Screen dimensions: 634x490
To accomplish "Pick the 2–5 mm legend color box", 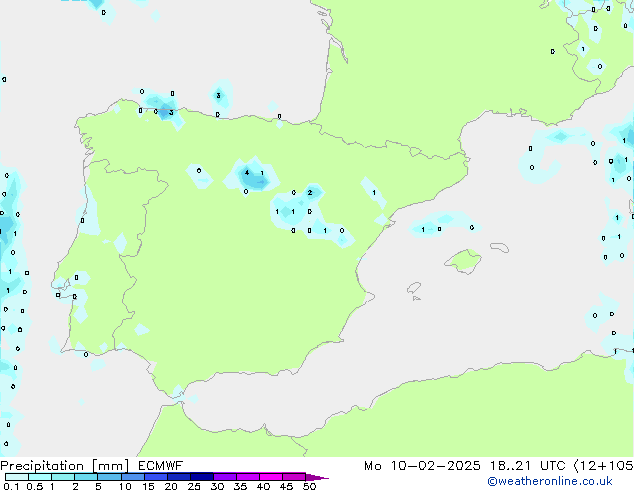I will tap(86, 477).
